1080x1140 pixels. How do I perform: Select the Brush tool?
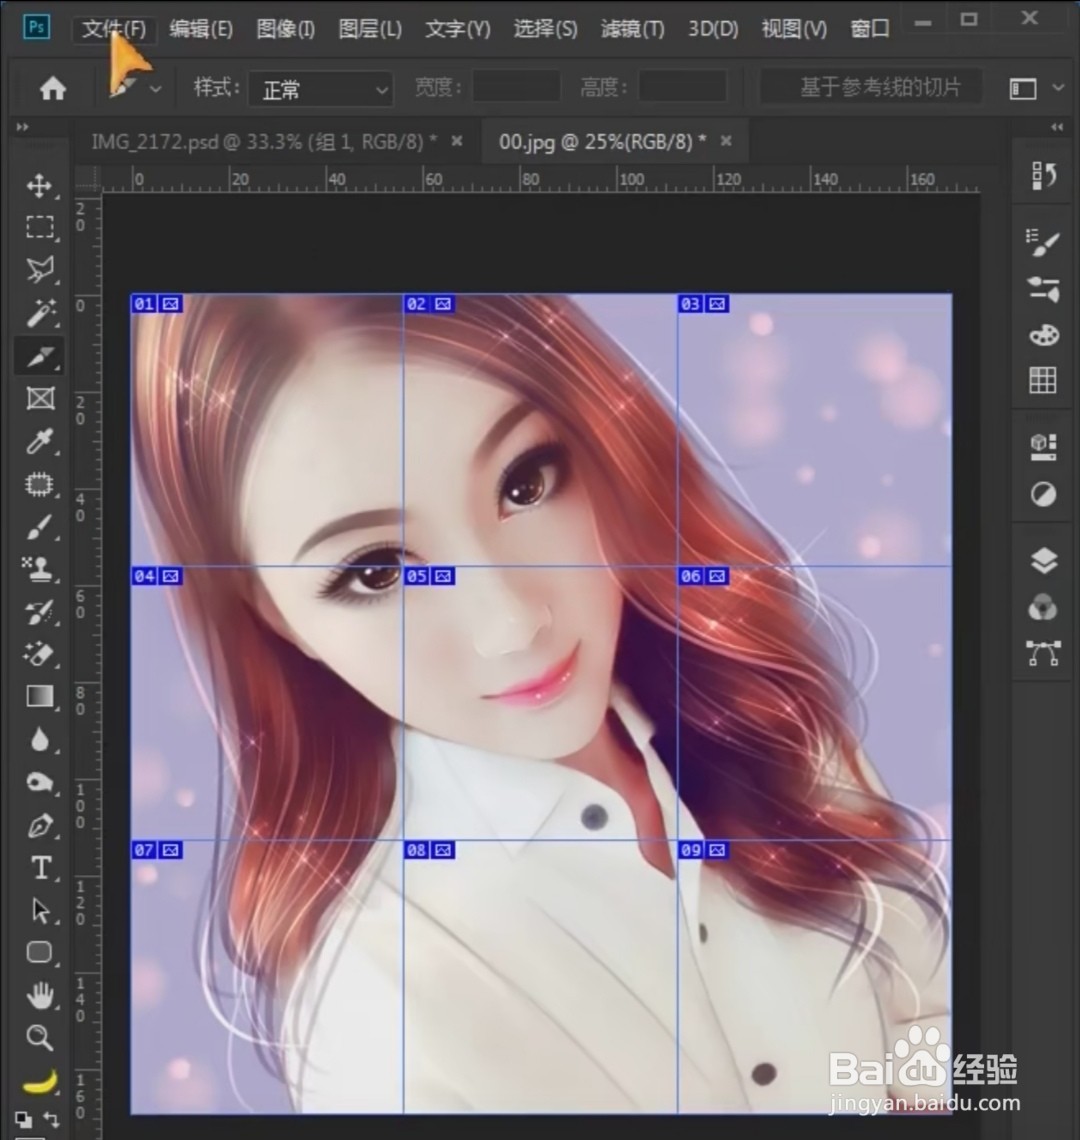(x=39, y=527)
